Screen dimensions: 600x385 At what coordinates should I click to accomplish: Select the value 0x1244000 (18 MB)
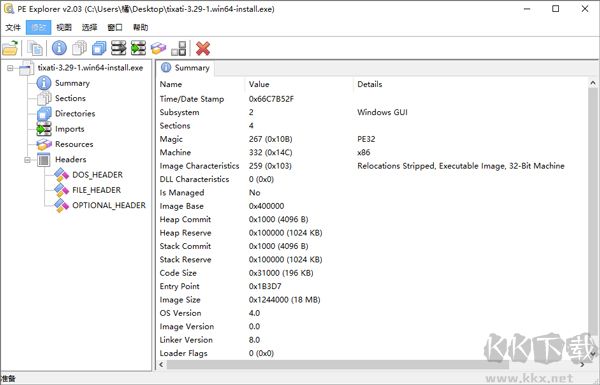pyautogui.click(x=284, y=300)
